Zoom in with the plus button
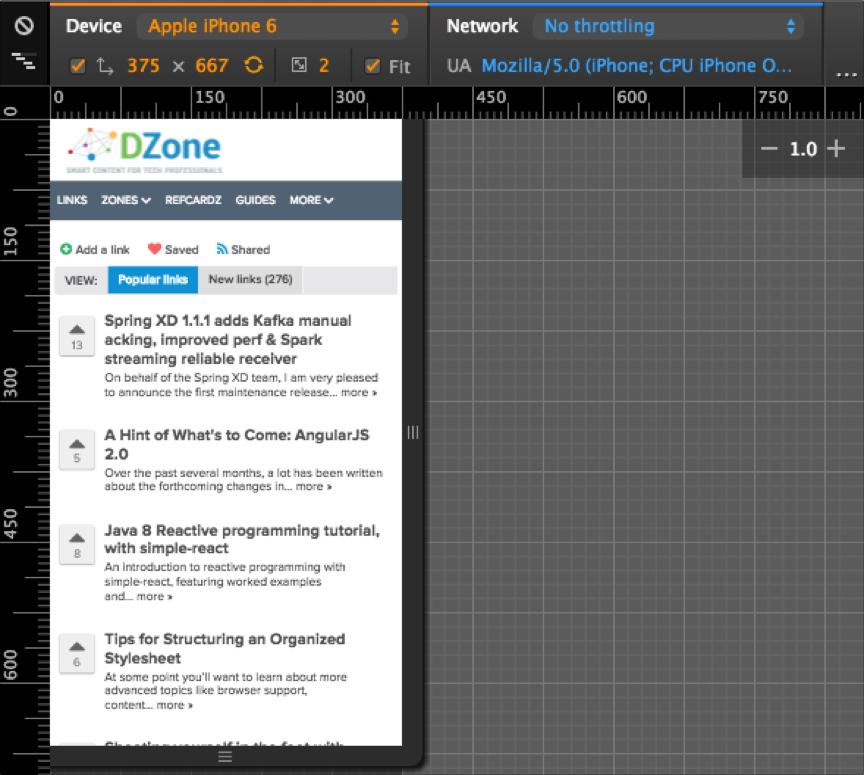Screen dimensions: 864x775 tap(836, 148)
